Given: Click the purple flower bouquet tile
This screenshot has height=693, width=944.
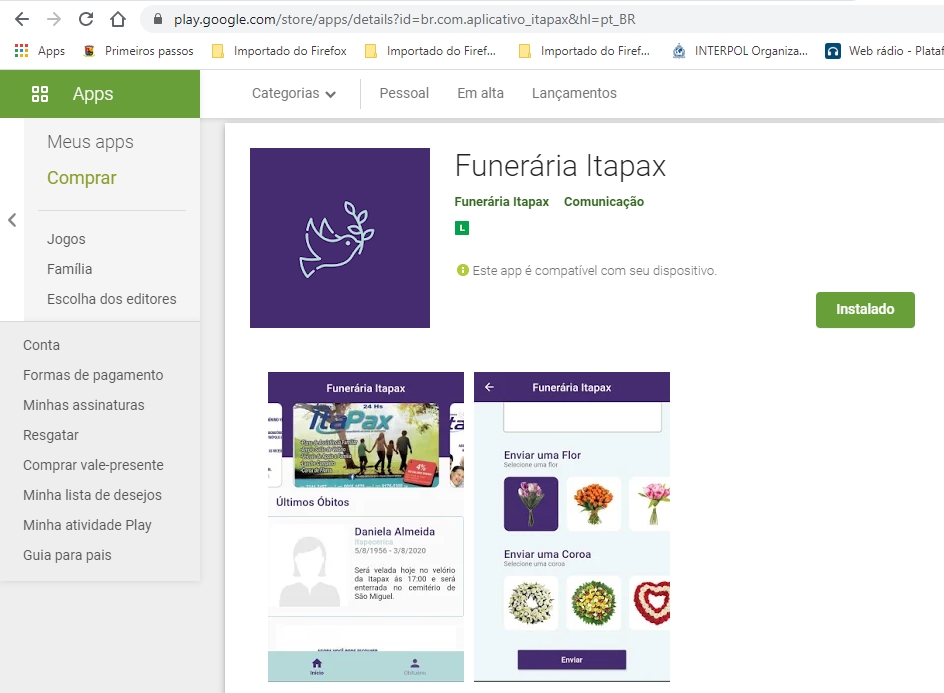Looking at the screenshot, I should pos(531,504).
